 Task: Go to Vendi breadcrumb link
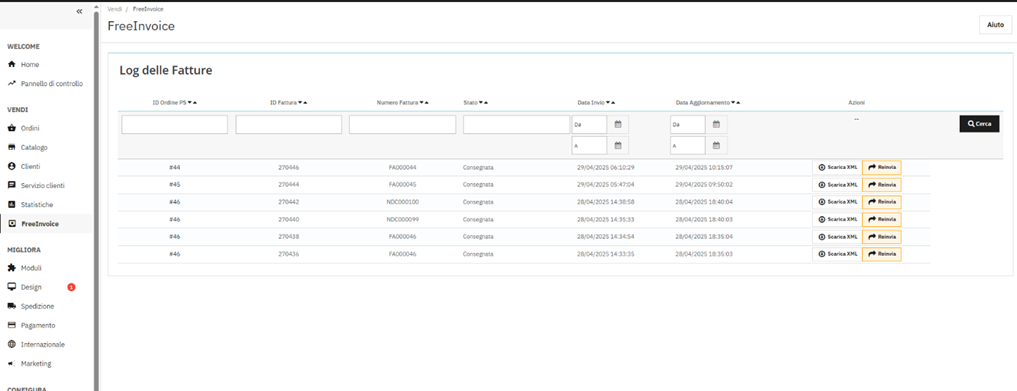(114, 9)
